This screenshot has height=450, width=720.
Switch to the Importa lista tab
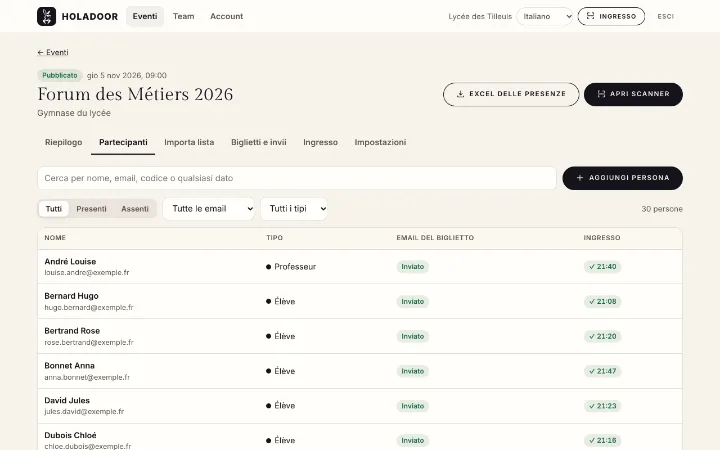189,142
